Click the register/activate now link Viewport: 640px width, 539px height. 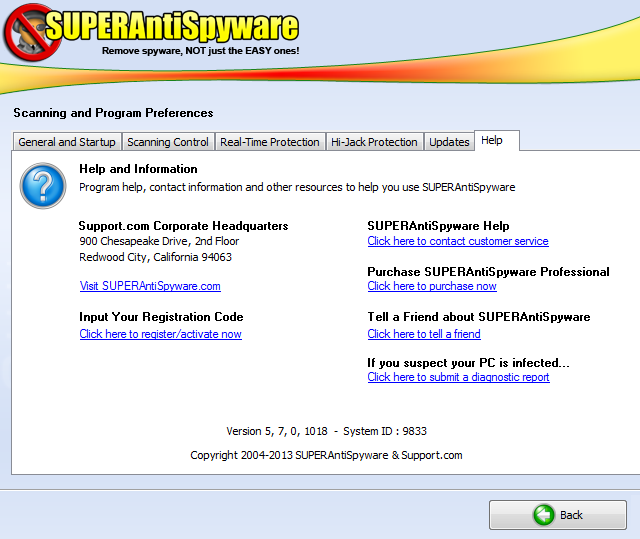[160, 334]
